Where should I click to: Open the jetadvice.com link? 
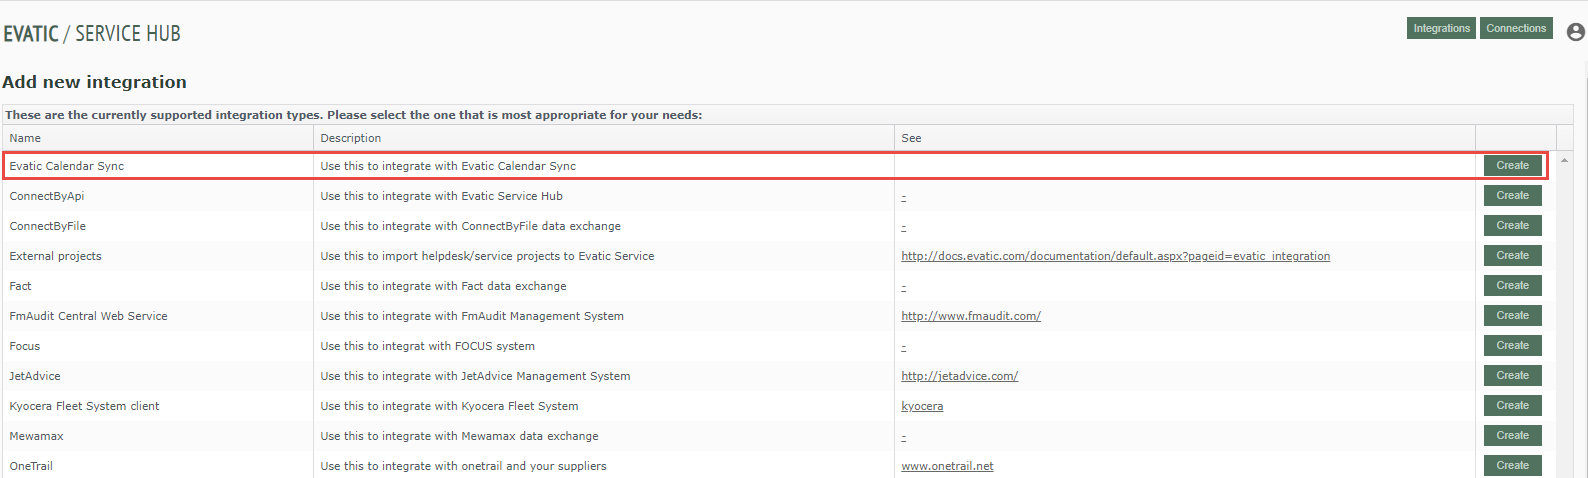point(959,376)
